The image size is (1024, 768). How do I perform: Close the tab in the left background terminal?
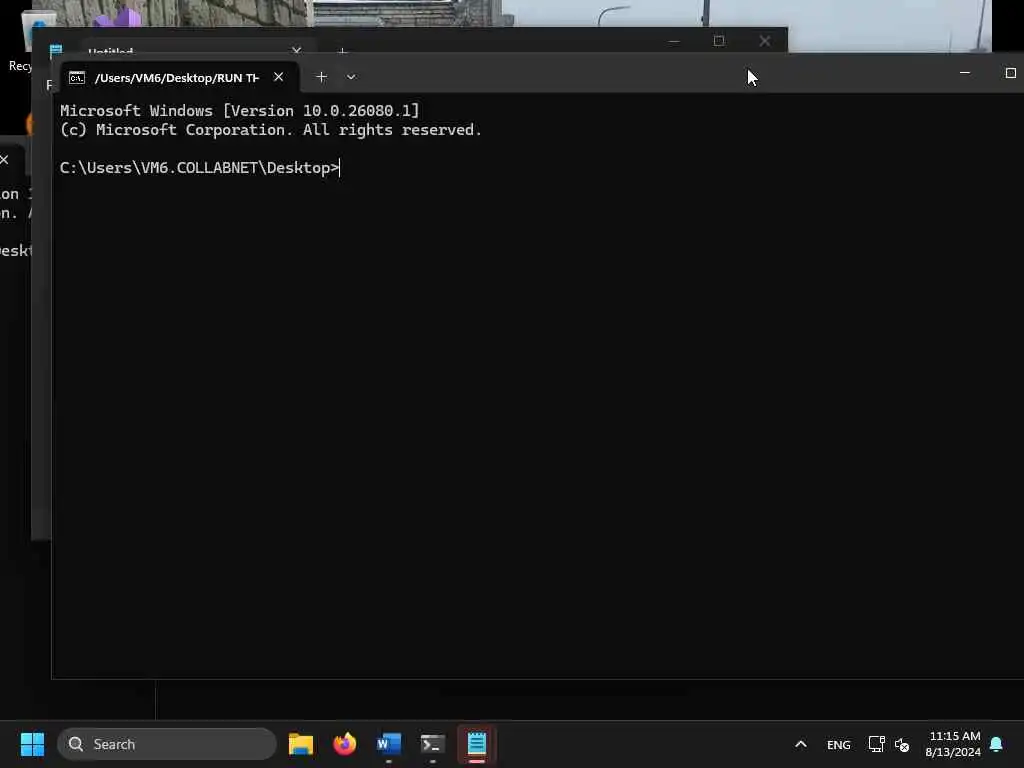(x=5, y=159)
